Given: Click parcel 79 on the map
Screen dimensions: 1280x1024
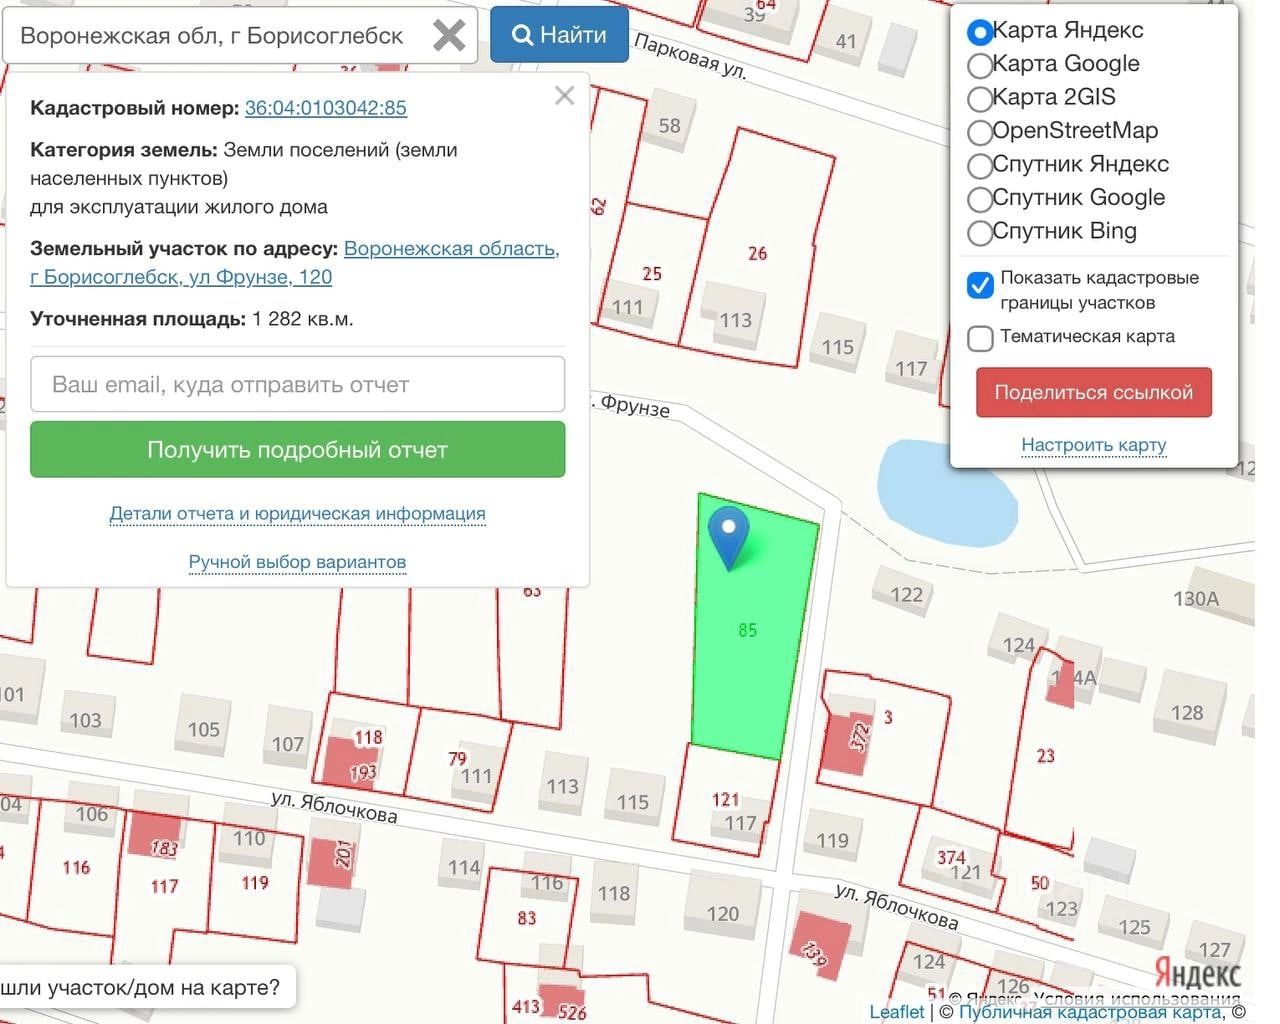Looking at the screenshot, I should [x=457, y=759].
